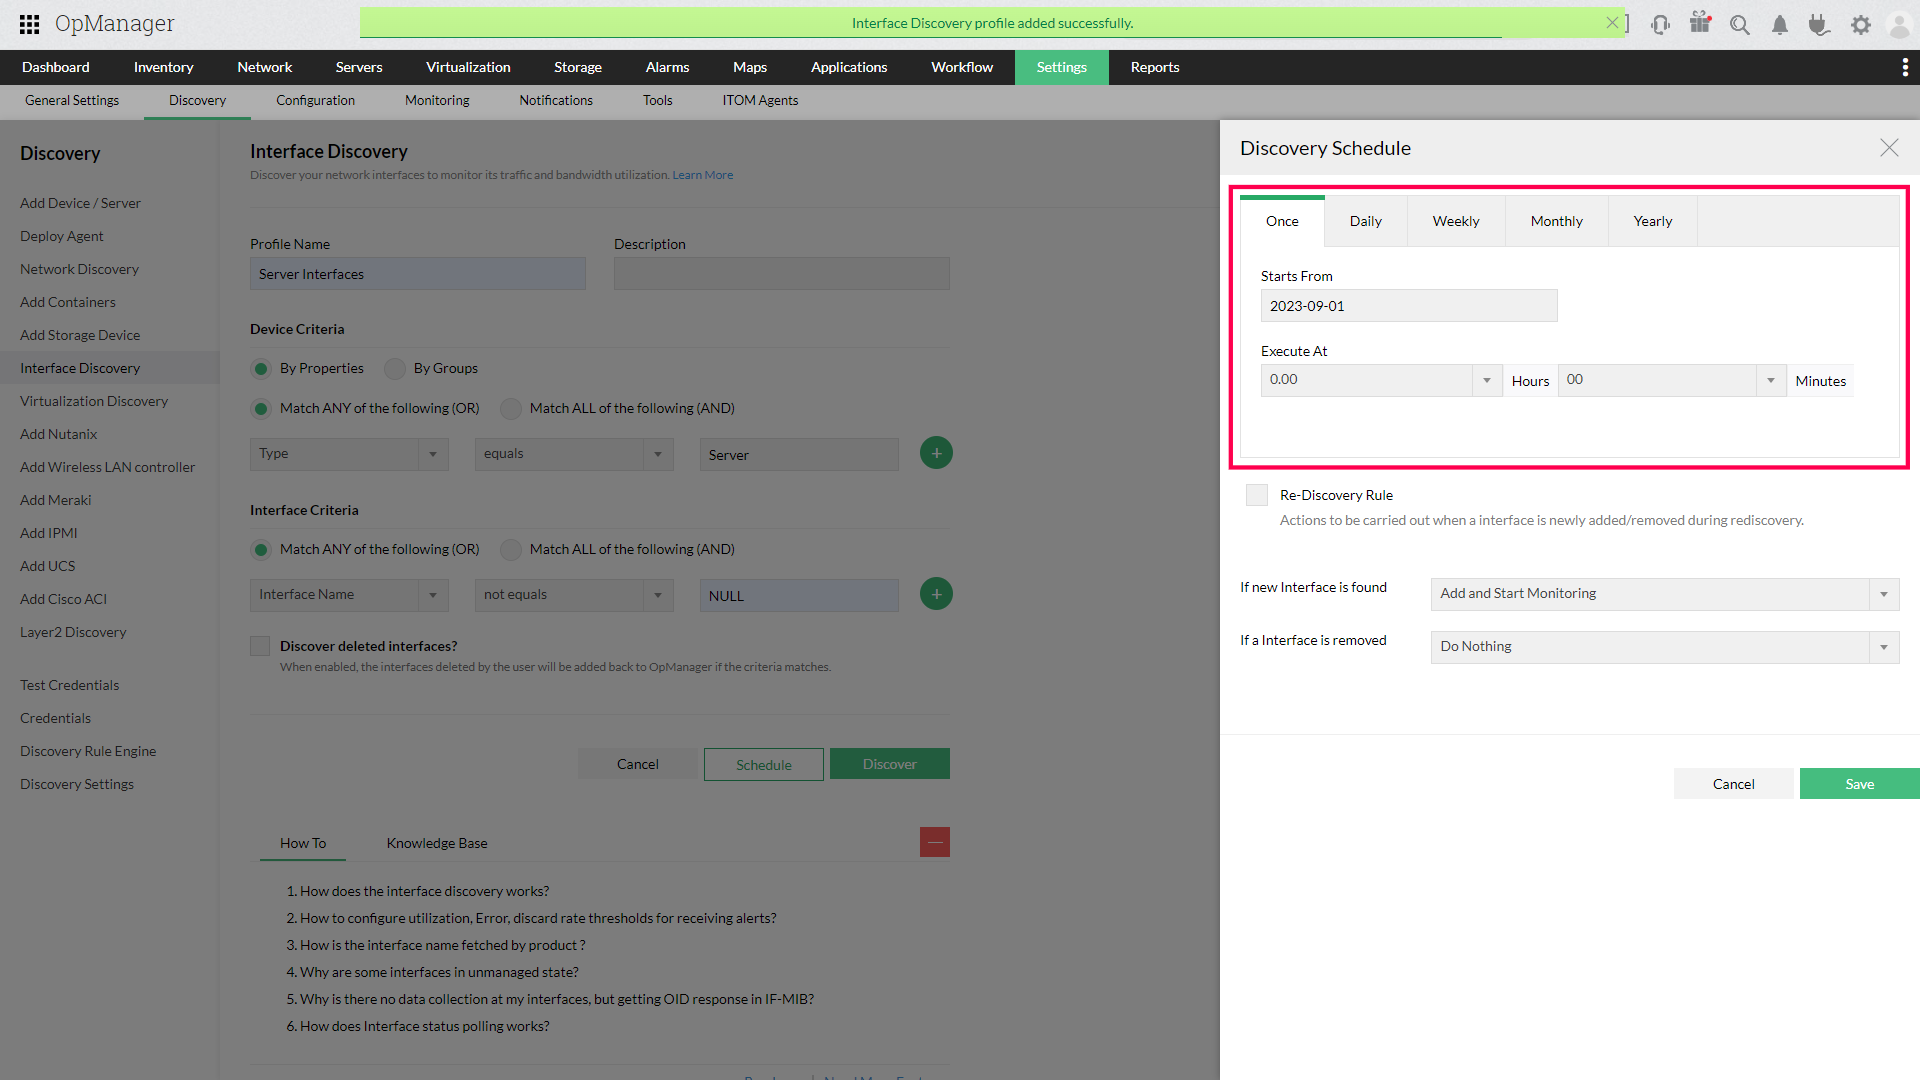Image resolution: width=1920 pixels, height=1080 pixels.
Task: Open the search magnifier icon
Action: pyautogui.click(x=1740, y=25)
